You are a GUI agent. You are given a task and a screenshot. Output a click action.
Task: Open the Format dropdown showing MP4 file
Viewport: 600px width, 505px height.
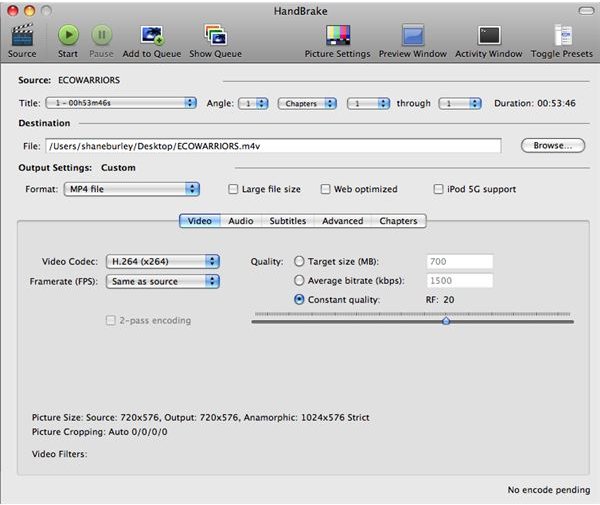tap(132, 189)
